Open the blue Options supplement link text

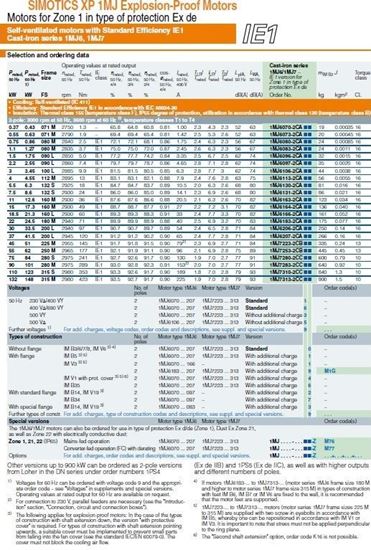click(x=156, y=456)
